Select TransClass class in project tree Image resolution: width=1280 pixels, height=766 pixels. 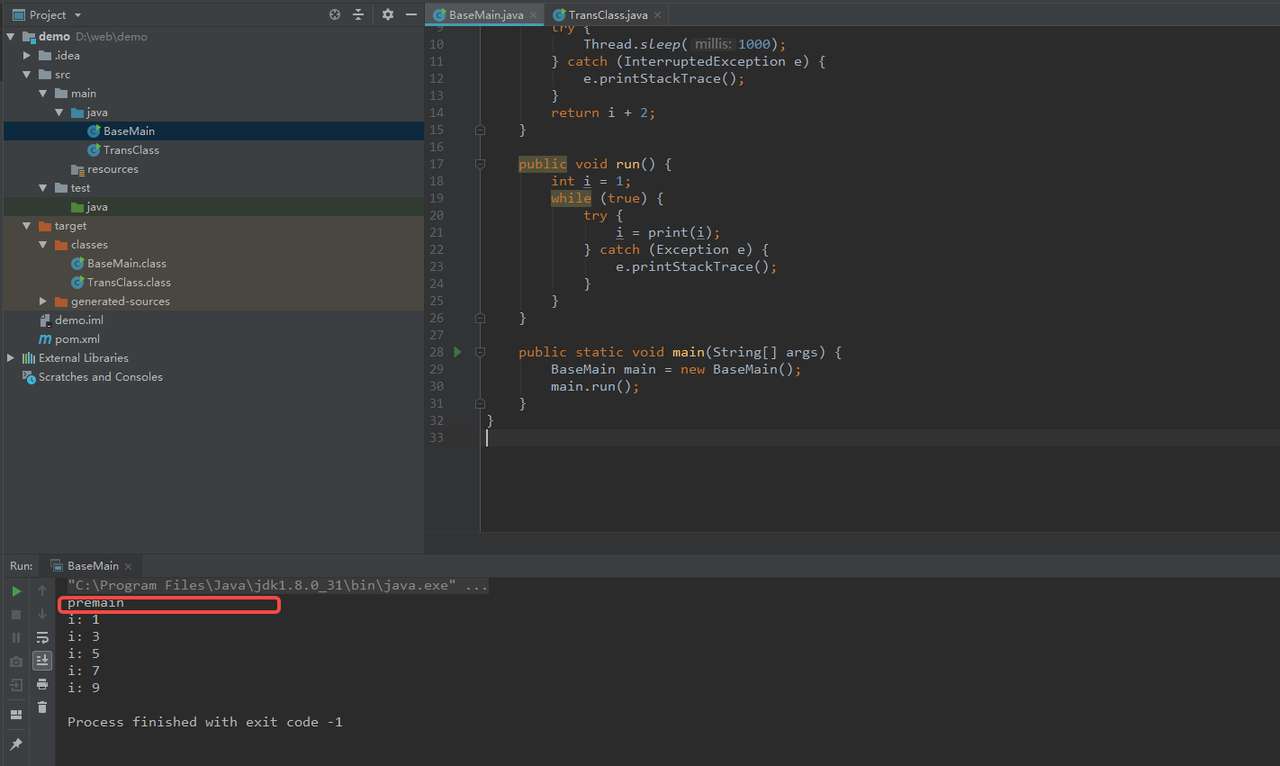(131, 150)
